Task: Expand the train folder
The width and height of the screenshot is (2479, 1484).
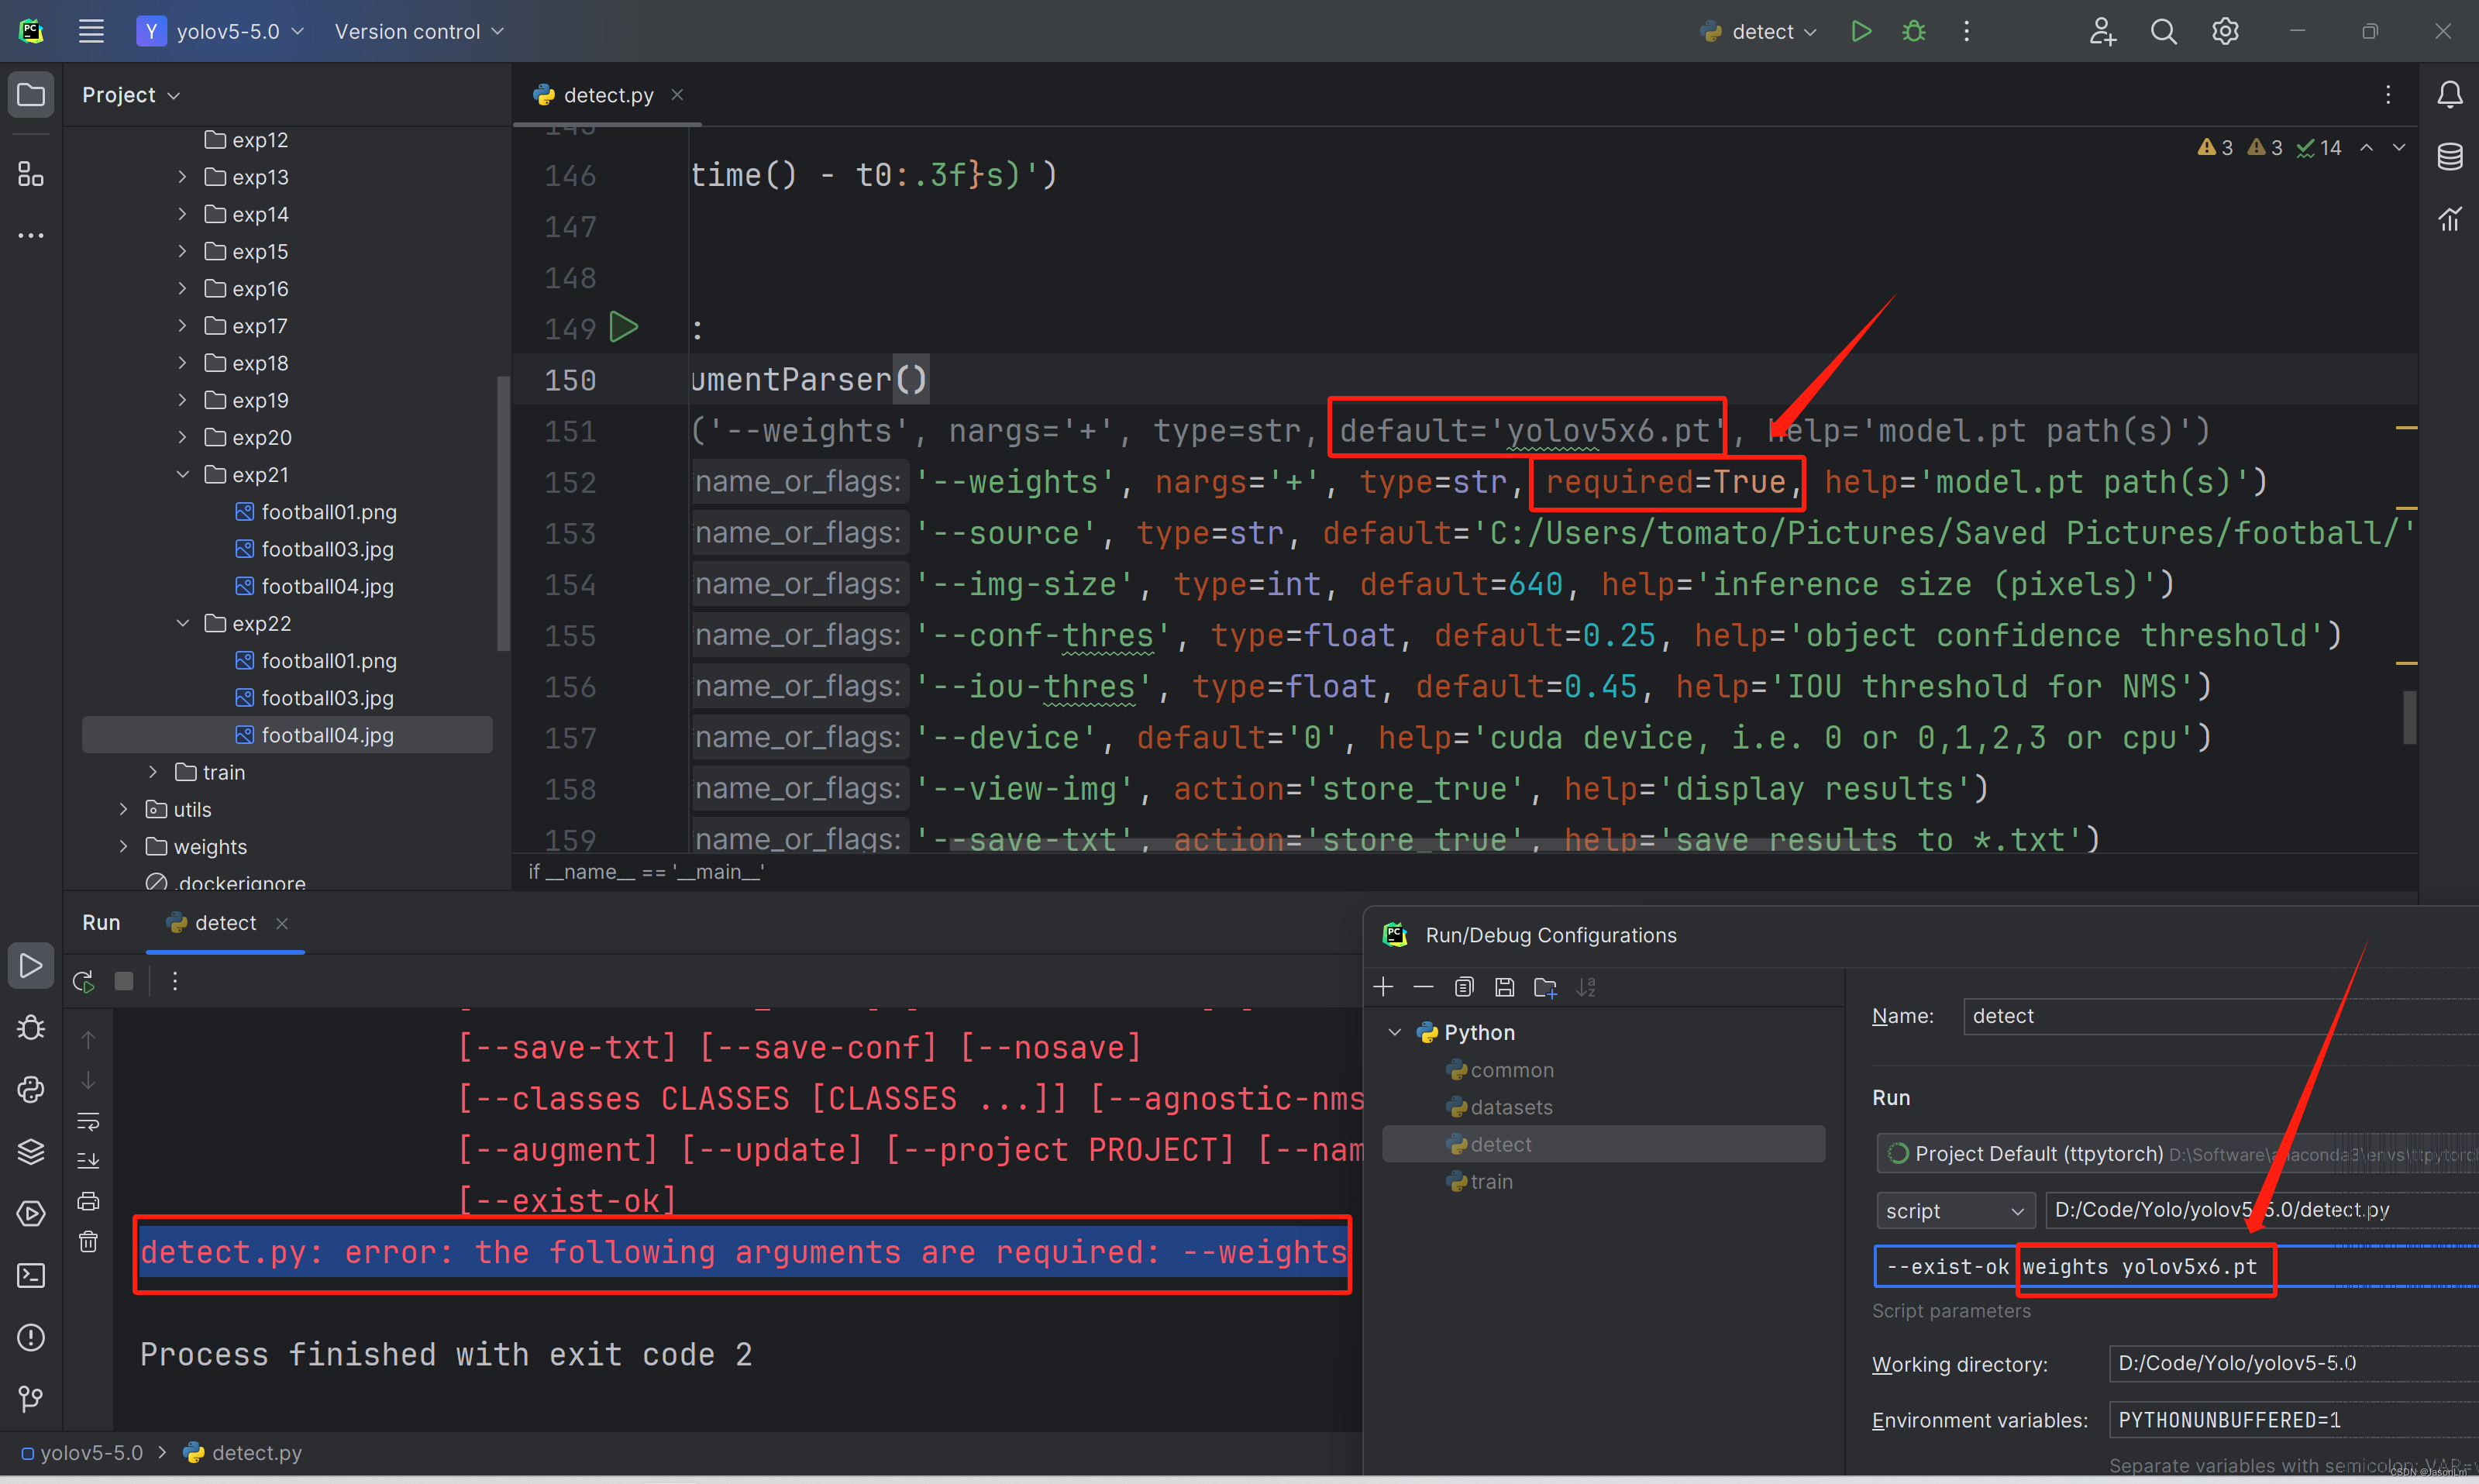Action: [153, 772]
